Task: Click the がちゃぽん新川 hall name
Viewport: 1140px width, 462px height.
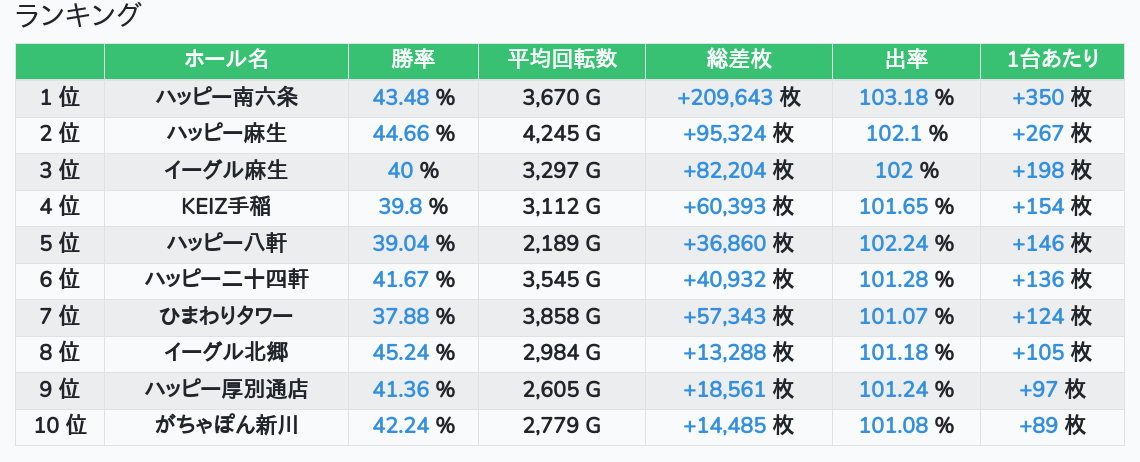Action: pyautogui.click(x=226, y=426)
